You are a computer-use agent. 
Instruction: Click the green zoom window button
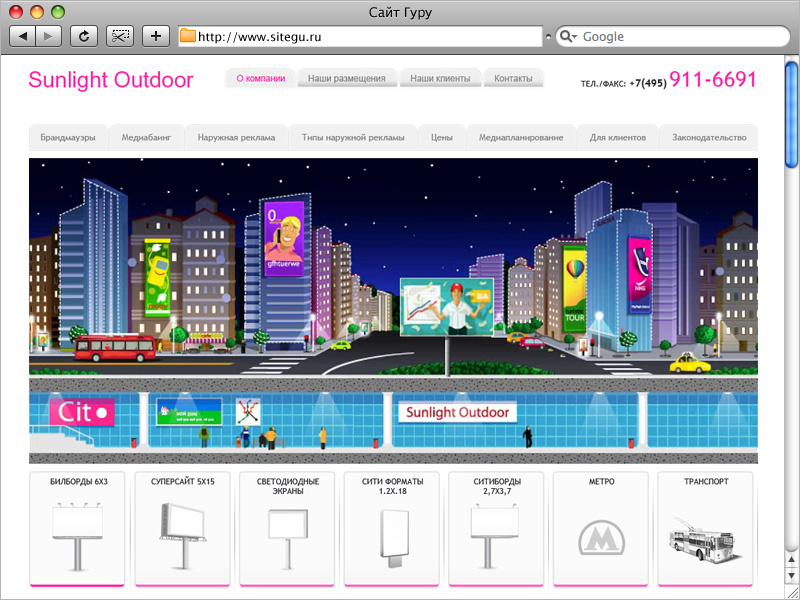pyautogui.click(x=58, y=12)
